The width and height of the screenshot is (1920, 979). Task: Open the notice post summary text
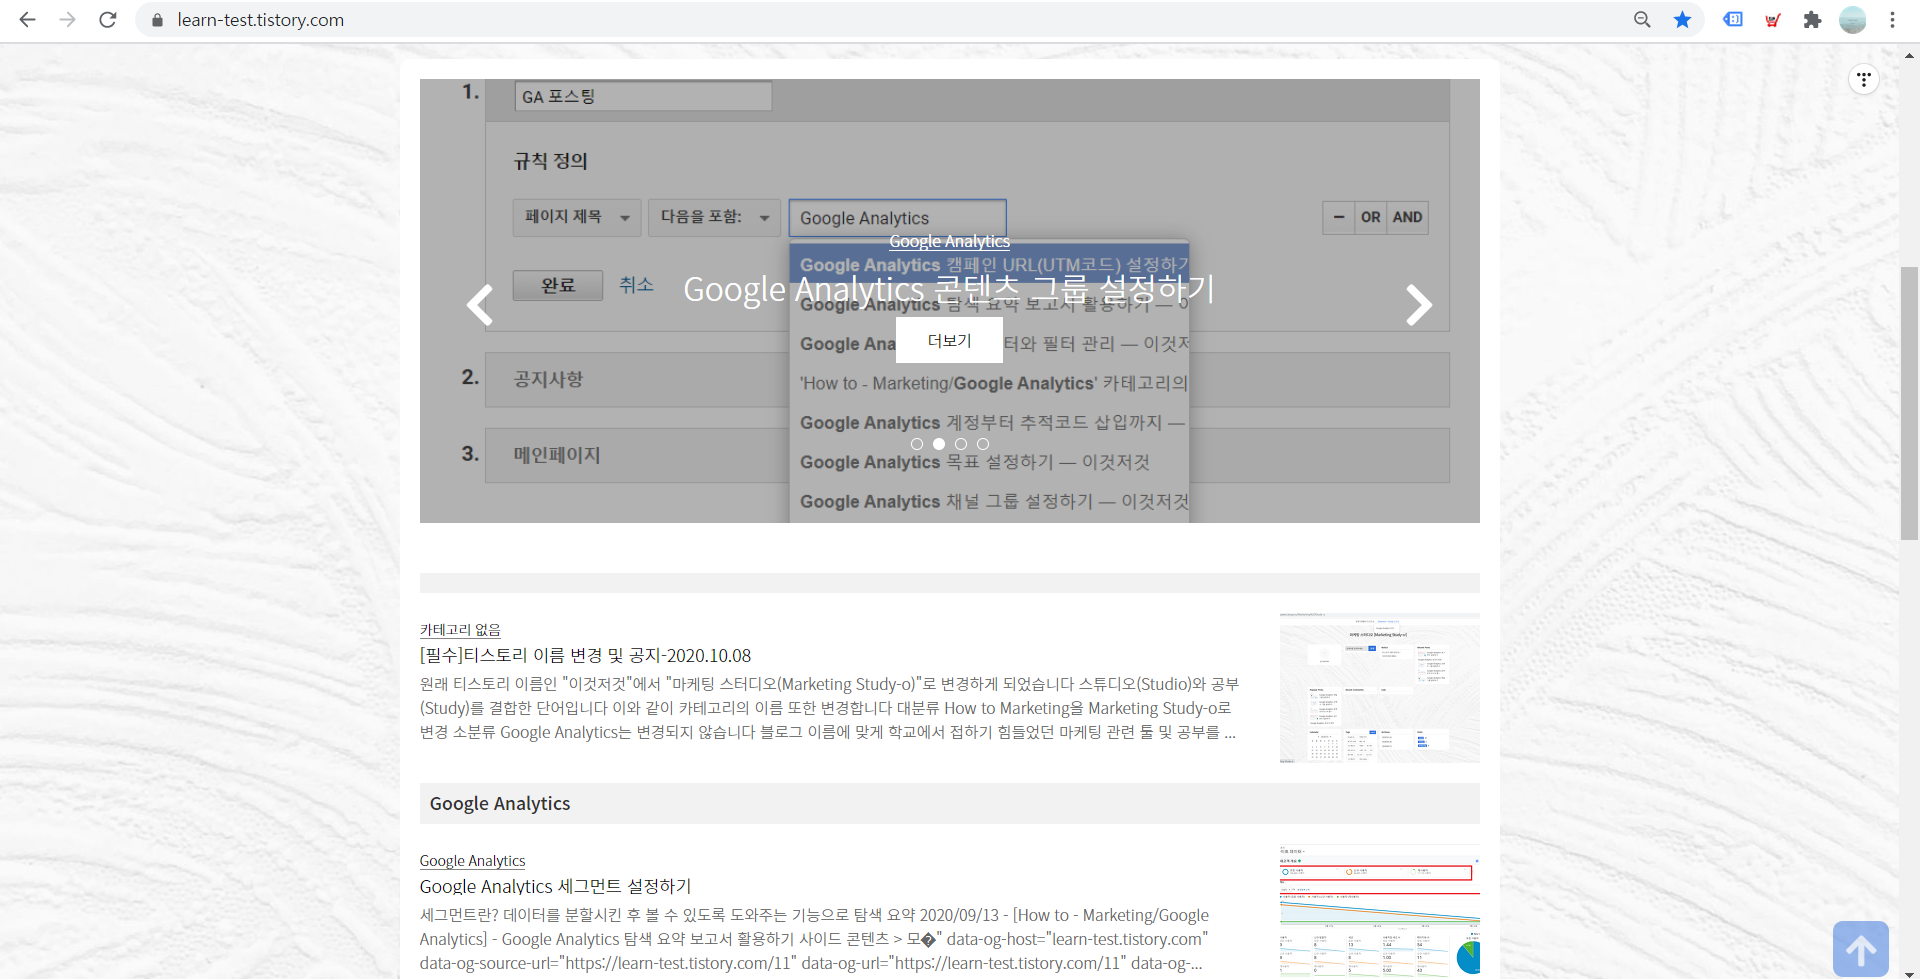829,708
